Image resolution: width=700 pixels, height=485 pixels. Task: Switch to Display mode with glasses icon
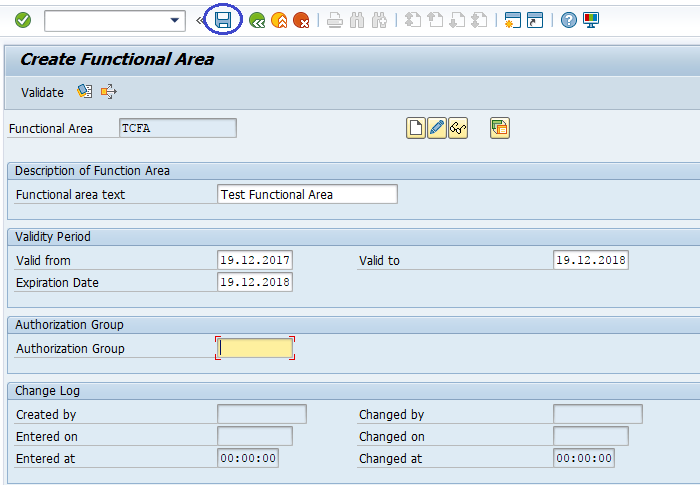click(458, 128)
